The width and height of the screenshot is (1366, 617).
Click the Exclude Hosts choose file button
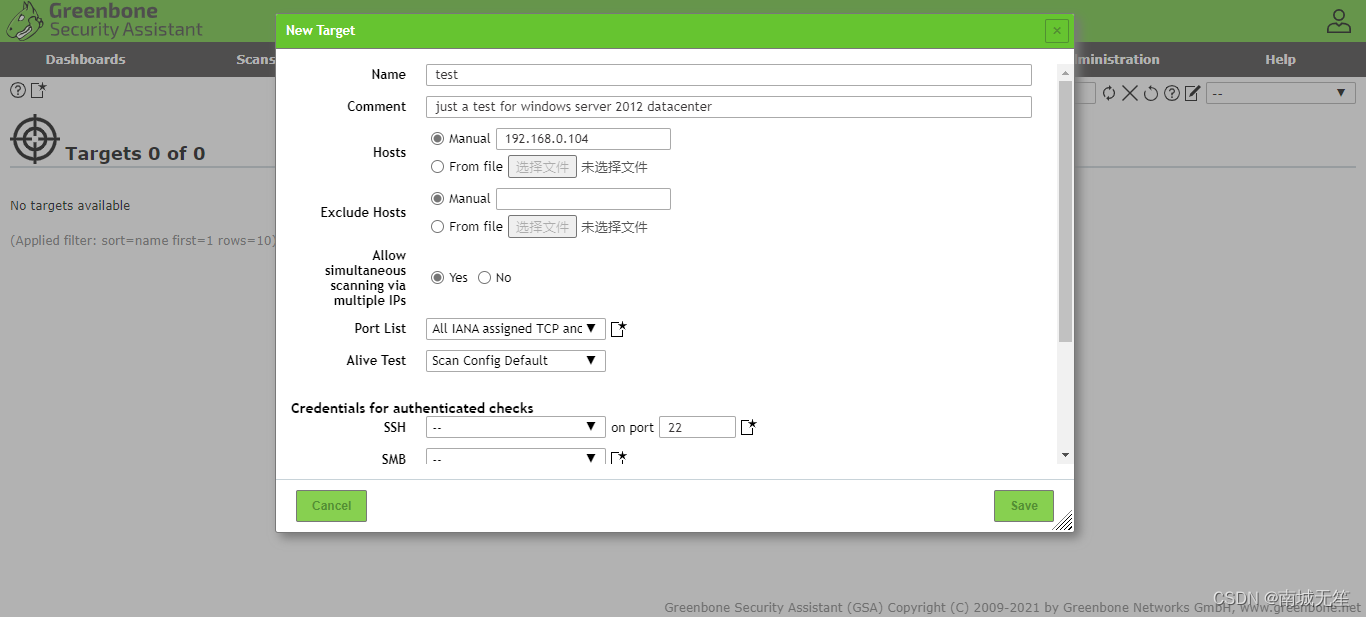pos(542,227)
